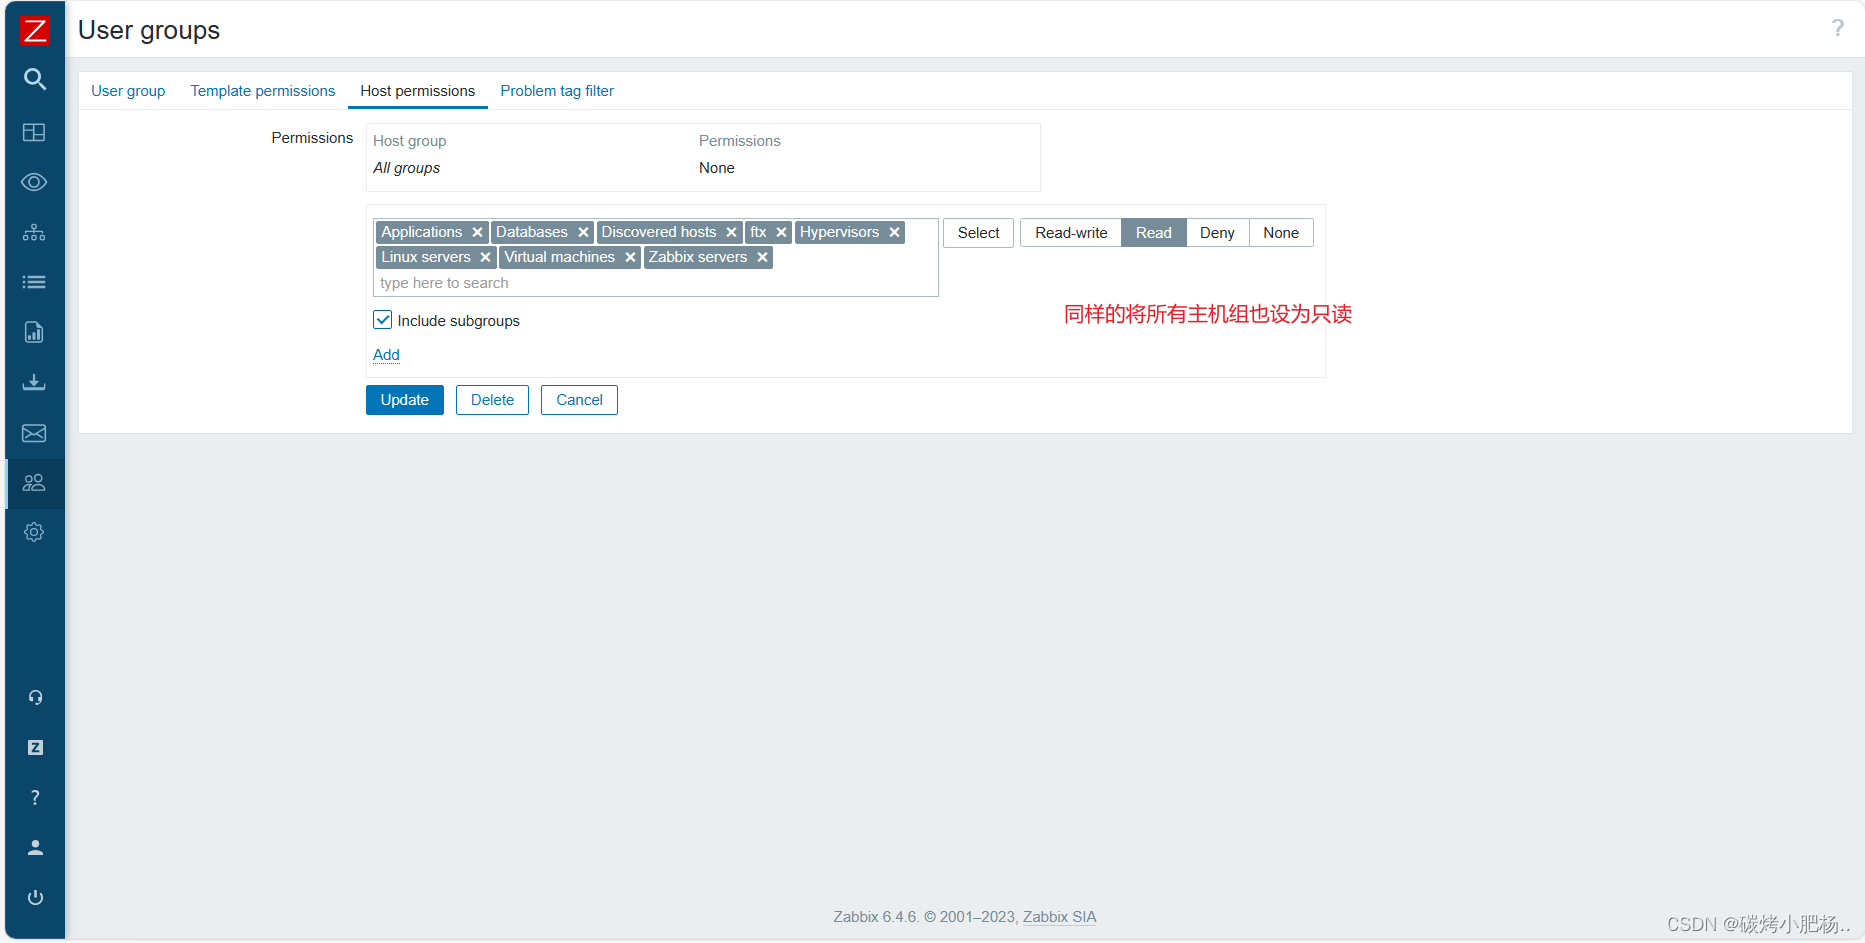Switch to the Problem tag filter tab

[557, 91]
